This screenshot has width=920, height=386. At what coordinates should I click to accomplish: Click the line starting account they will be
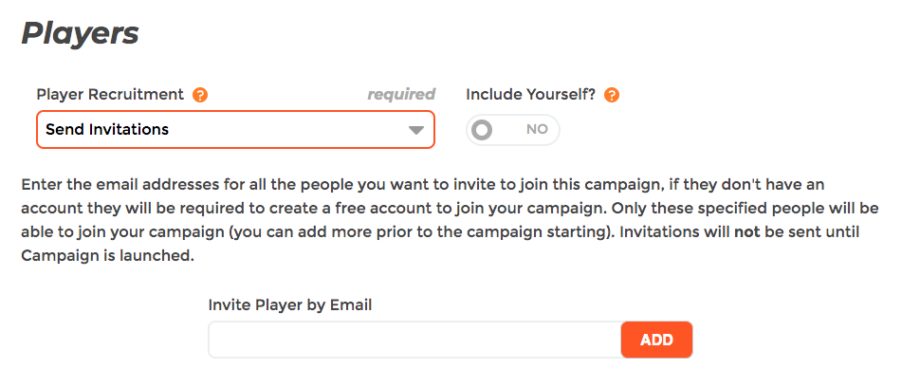tap(449, 208)
